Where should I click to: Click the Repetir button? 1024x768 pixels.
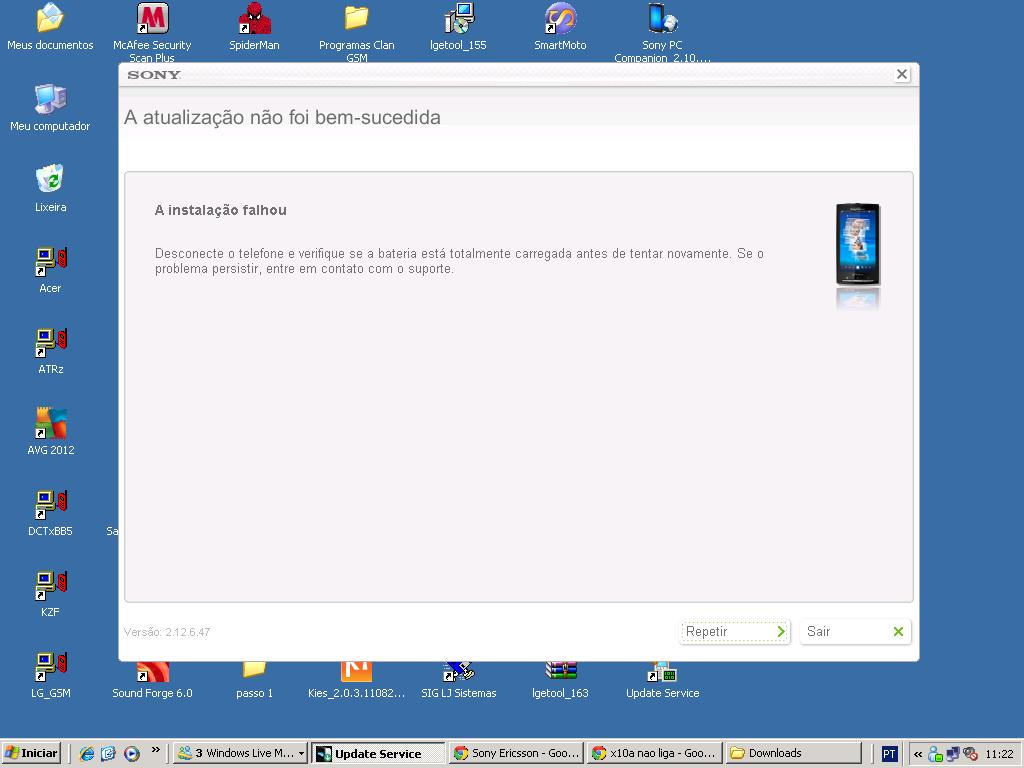[735, 632]
